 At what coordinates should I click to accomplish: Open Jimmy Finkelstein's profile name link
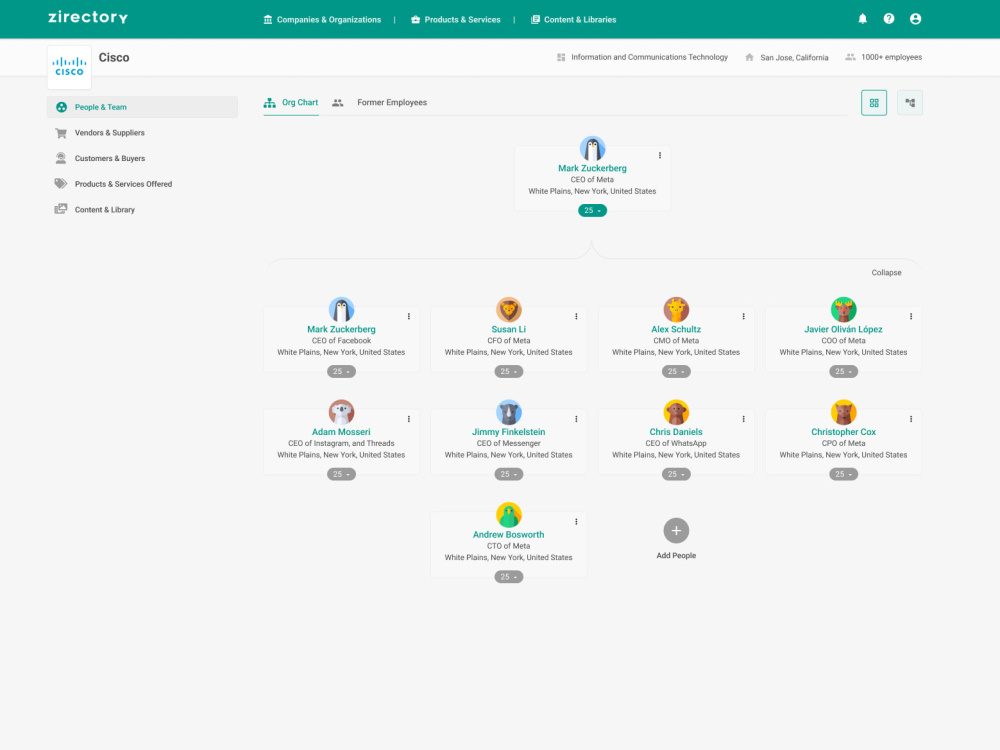coord(509,432)
